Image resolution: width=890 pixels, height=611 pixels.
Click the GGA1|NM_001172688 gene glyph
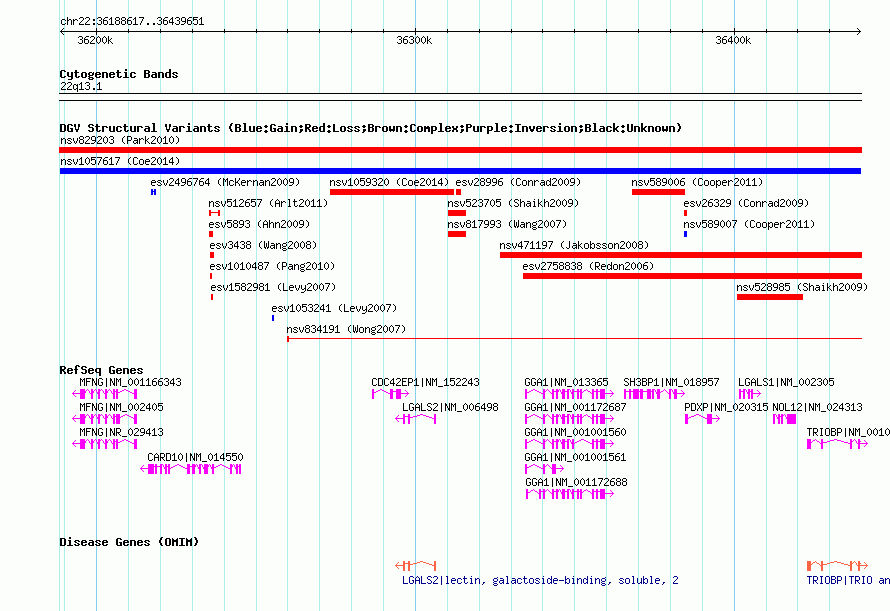(569, 494)
